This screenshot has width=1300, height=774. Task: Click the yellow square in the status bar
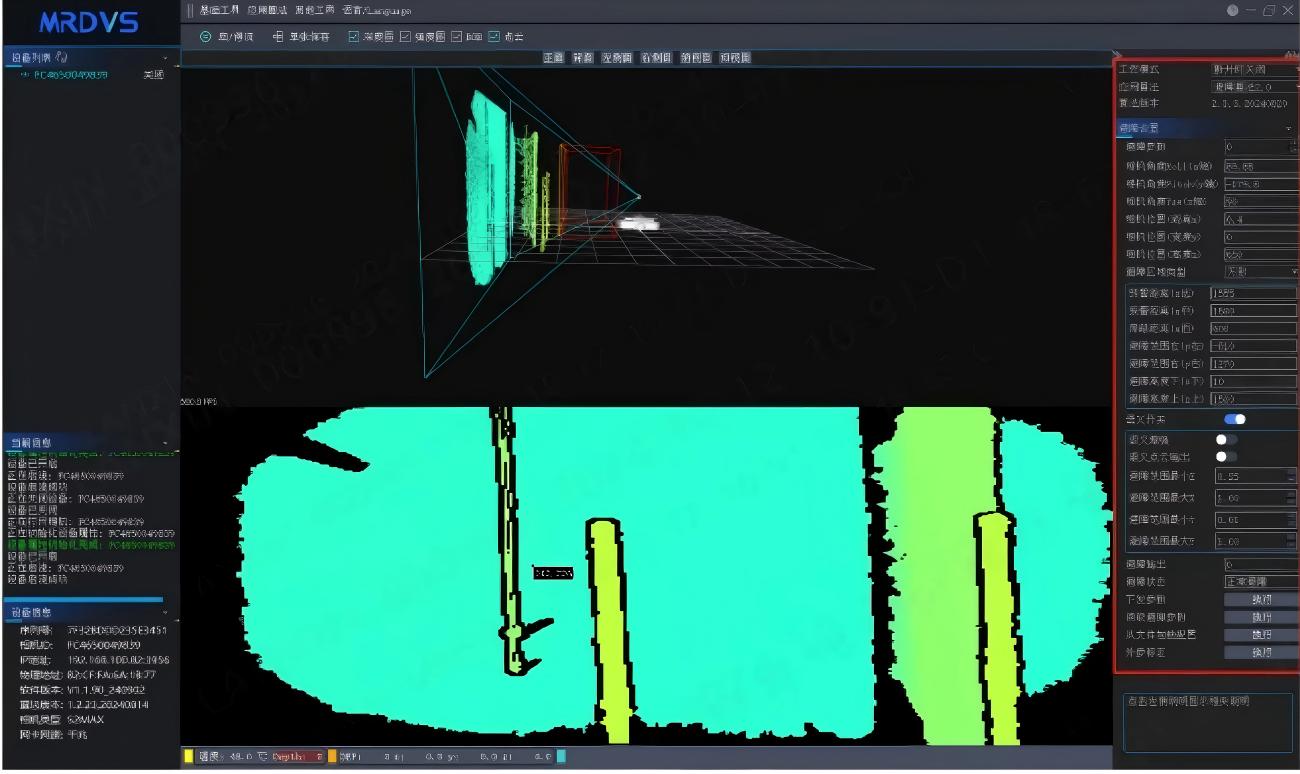(188, 757)
